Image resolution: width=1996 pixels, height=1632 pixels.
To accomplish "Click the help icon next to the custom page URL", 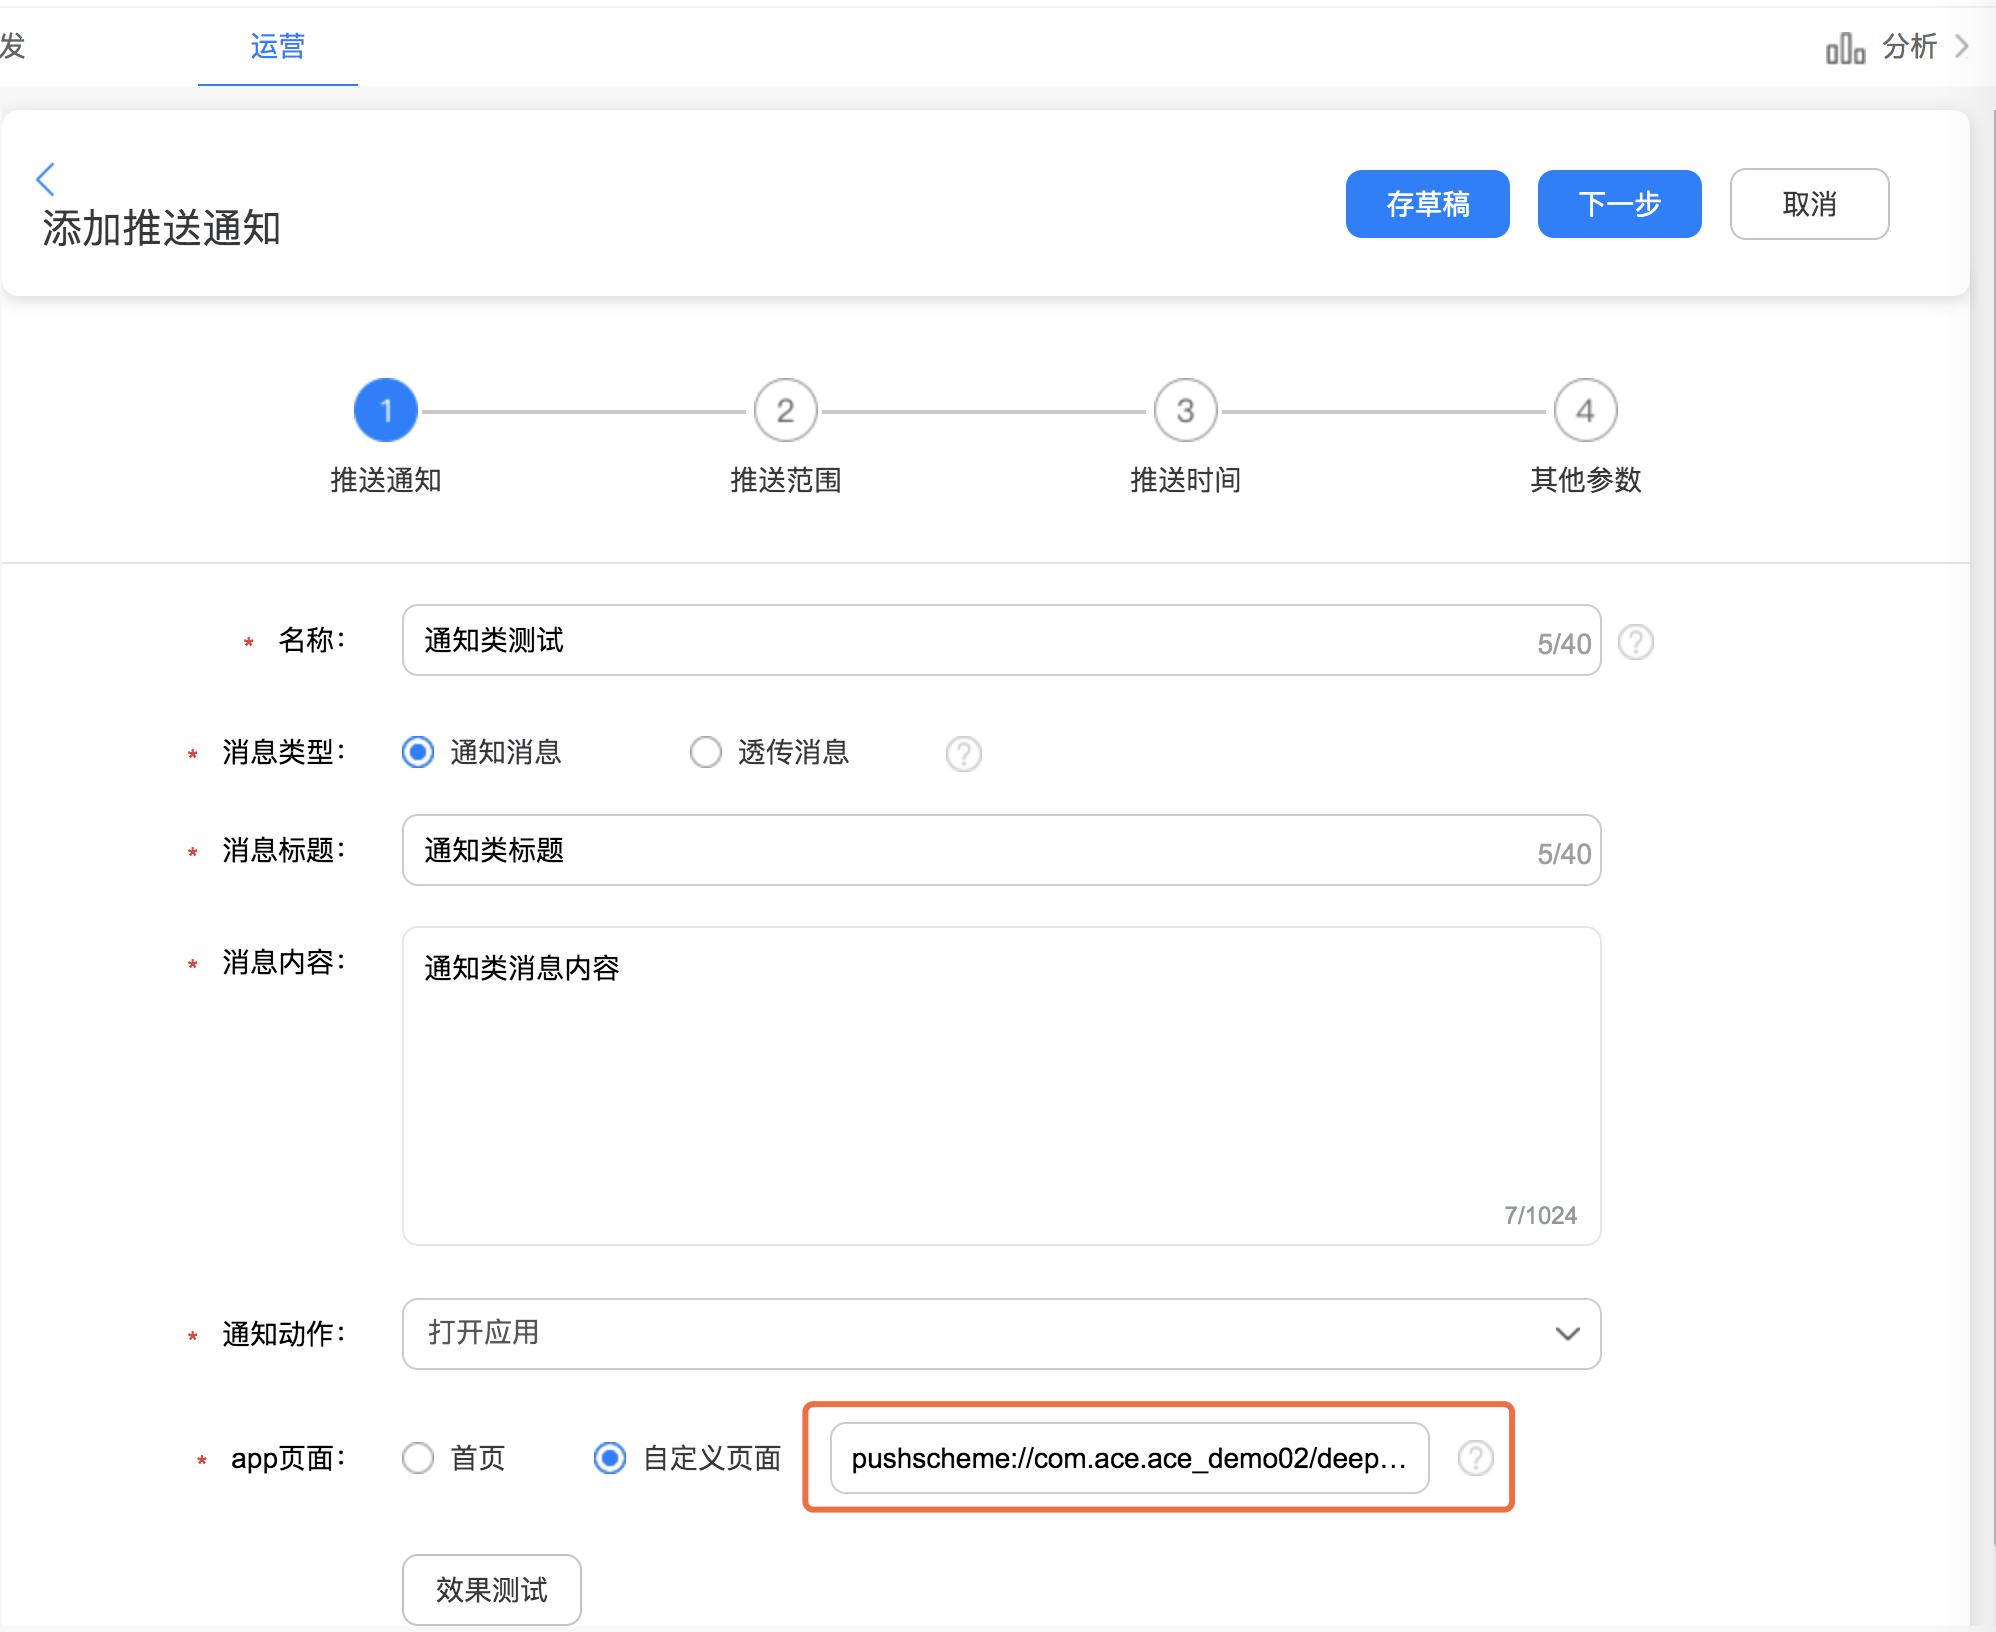I will point(1475,1458).
